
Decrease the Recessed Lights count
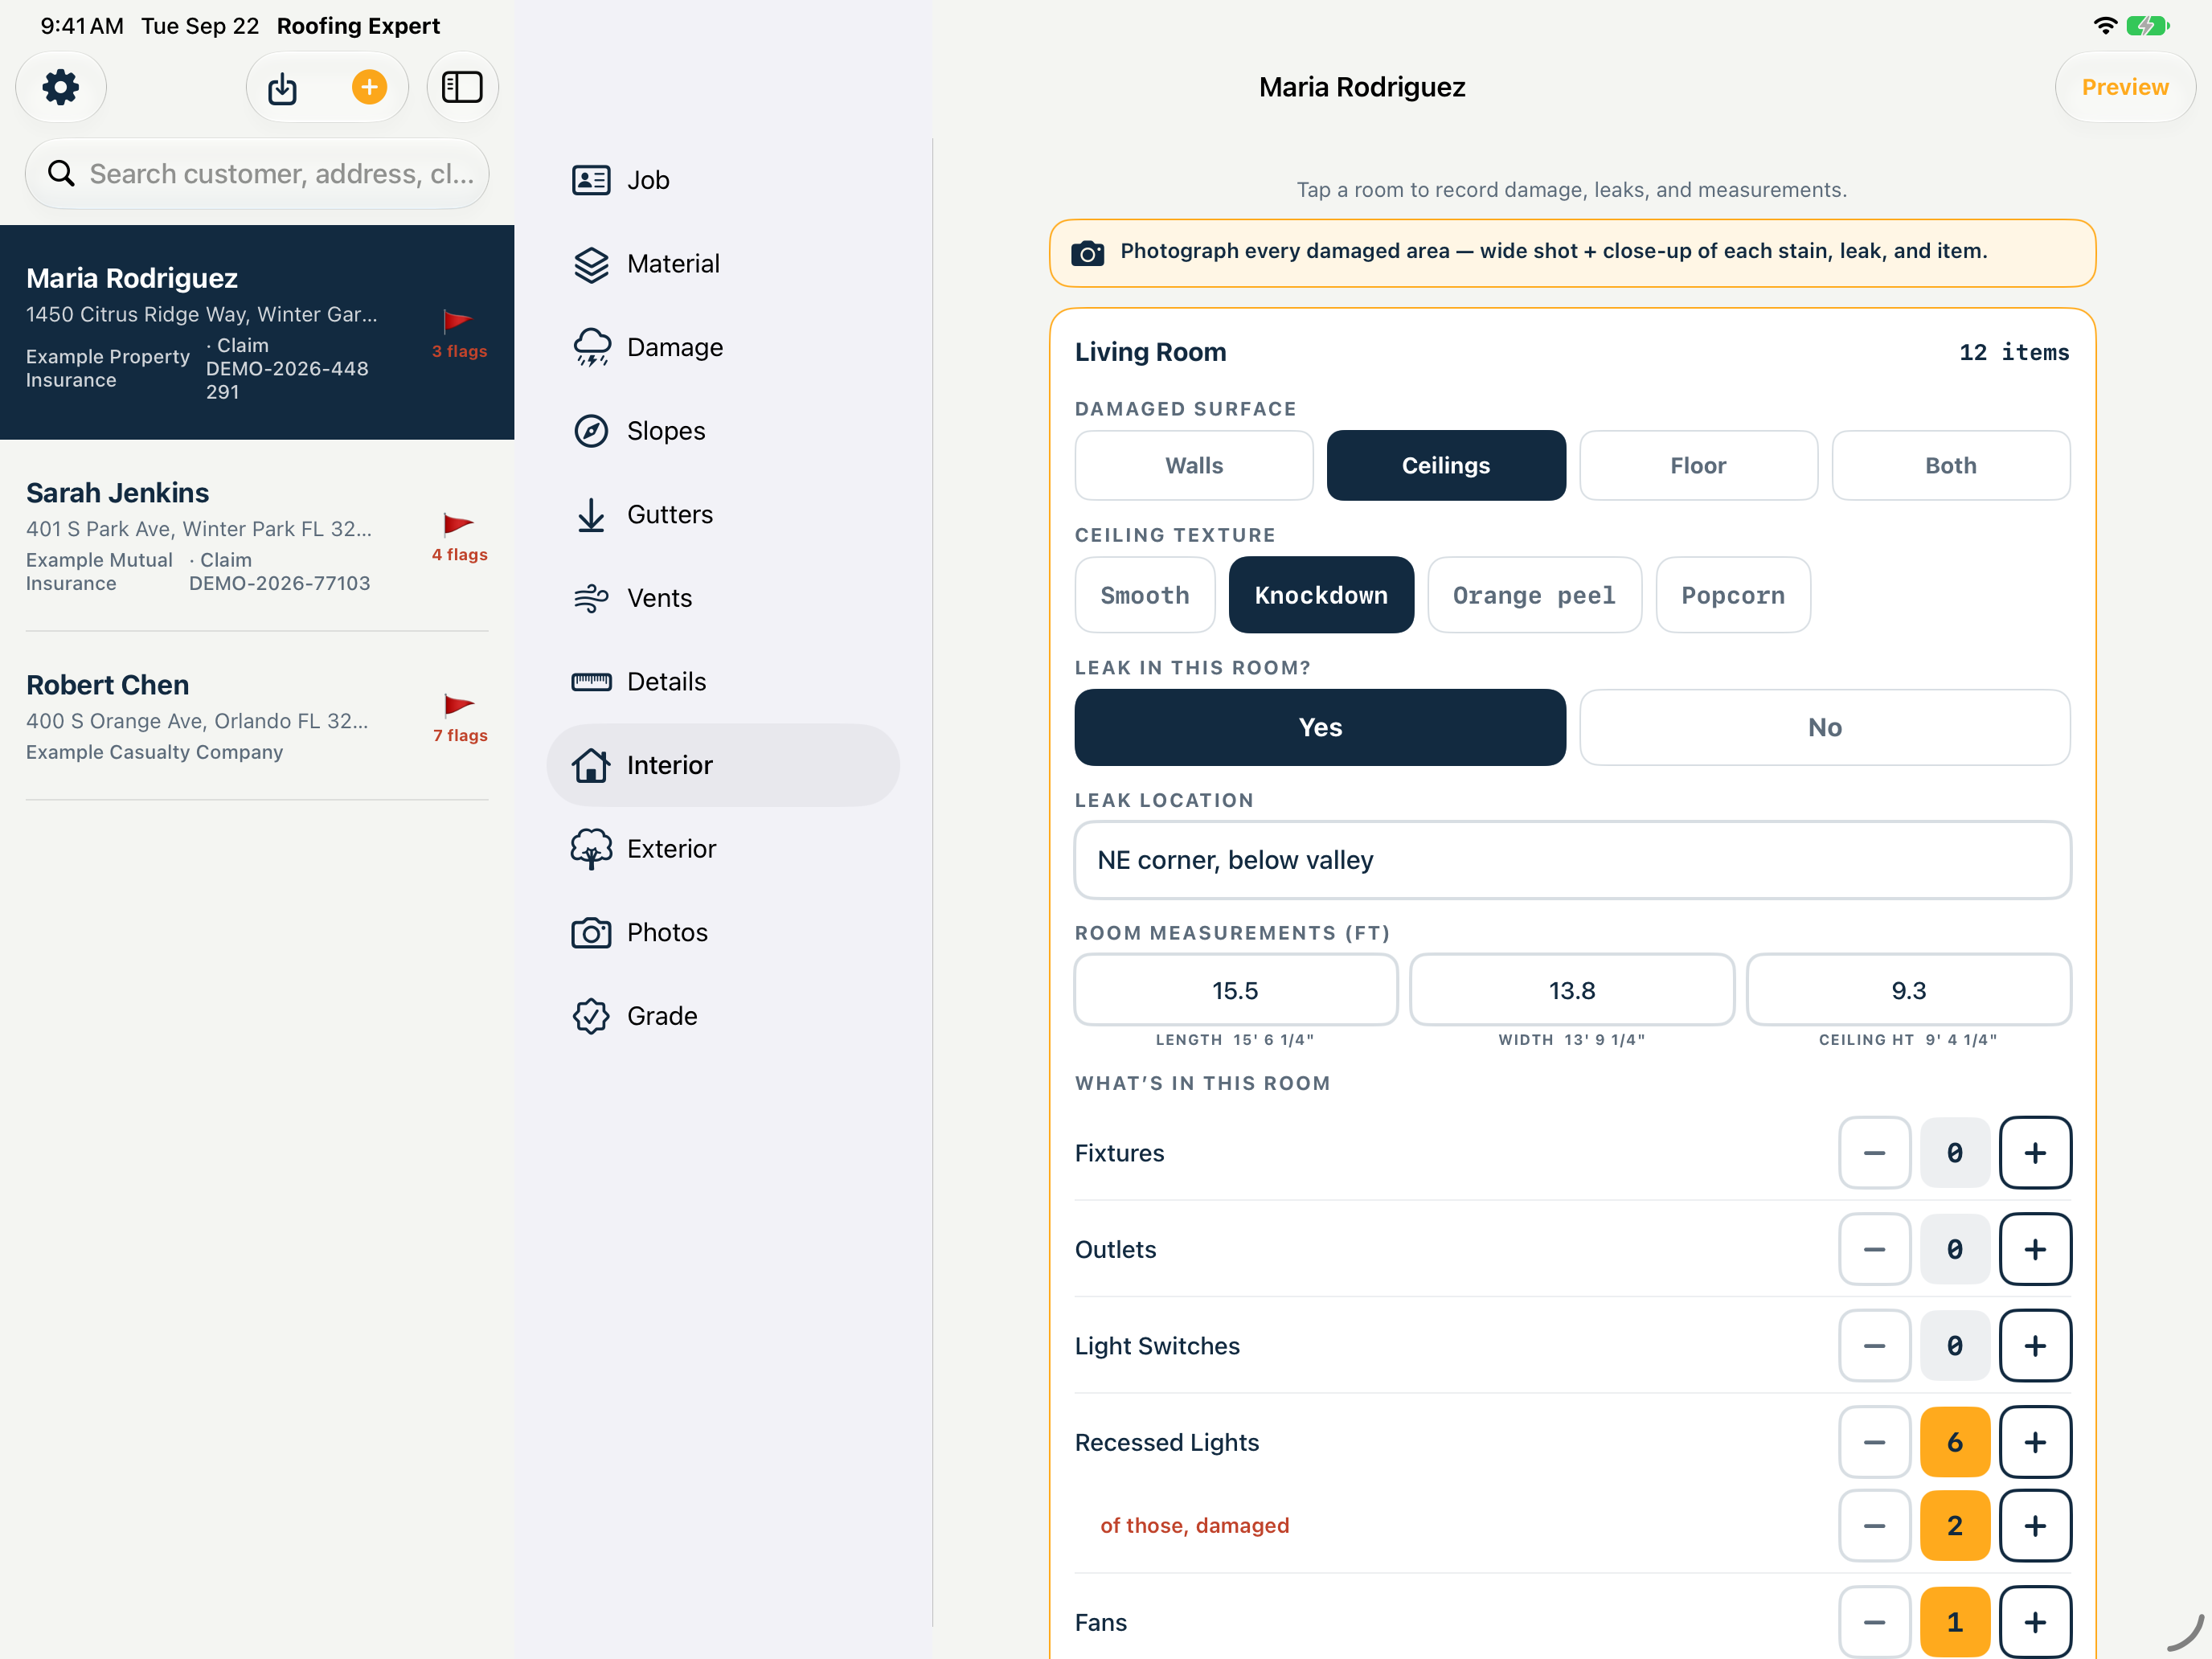click(1874, 1442)
